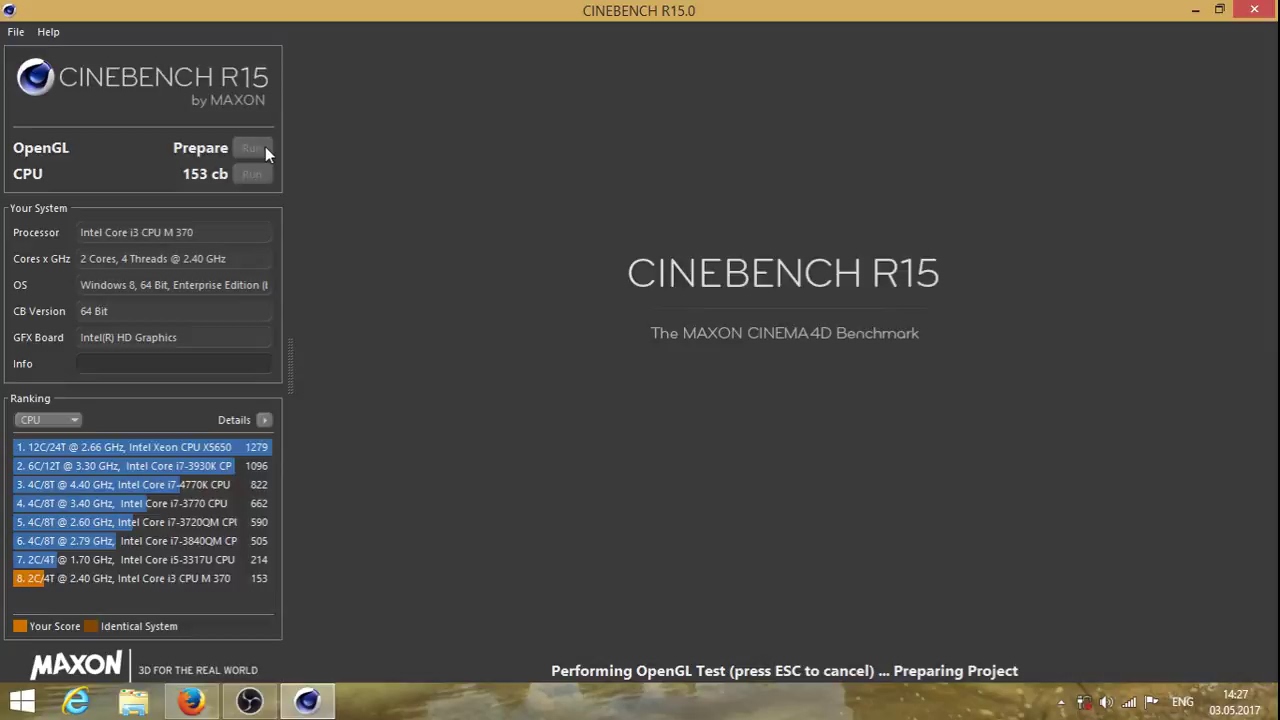Screen dimensions: 1280x720
Task: Click the CPU score 153 cb text
Action: (x=205, y=174)
